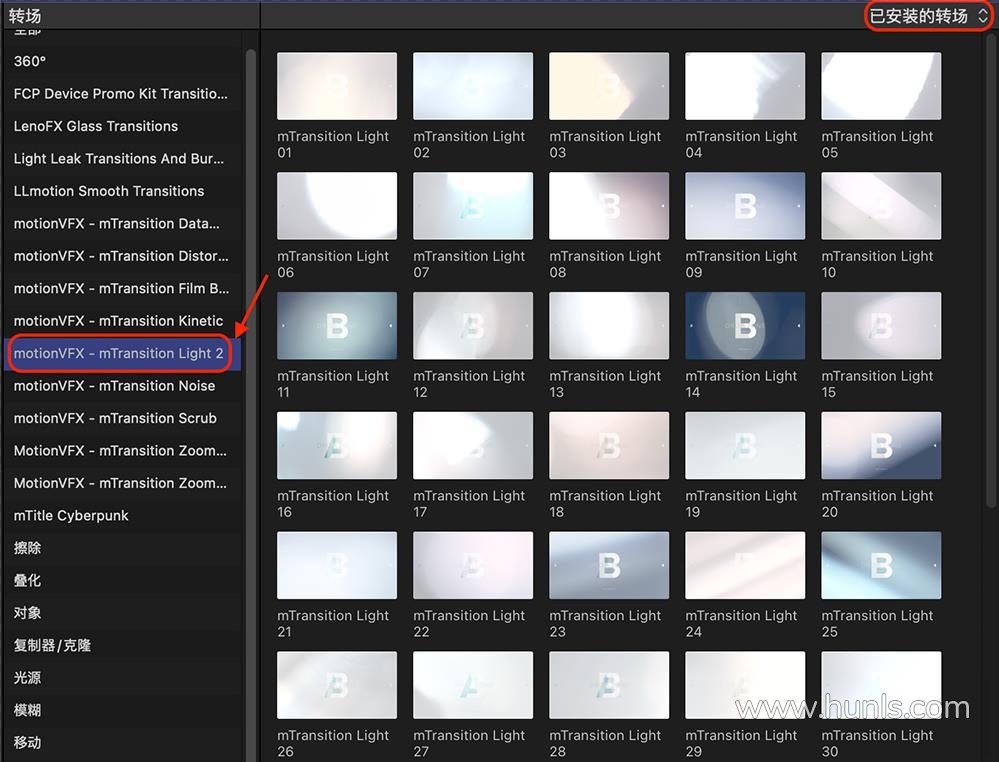Click the mTransition Light 30 thumbnail
The height and width of the screenshot is (762, 999).
point(881,685)
